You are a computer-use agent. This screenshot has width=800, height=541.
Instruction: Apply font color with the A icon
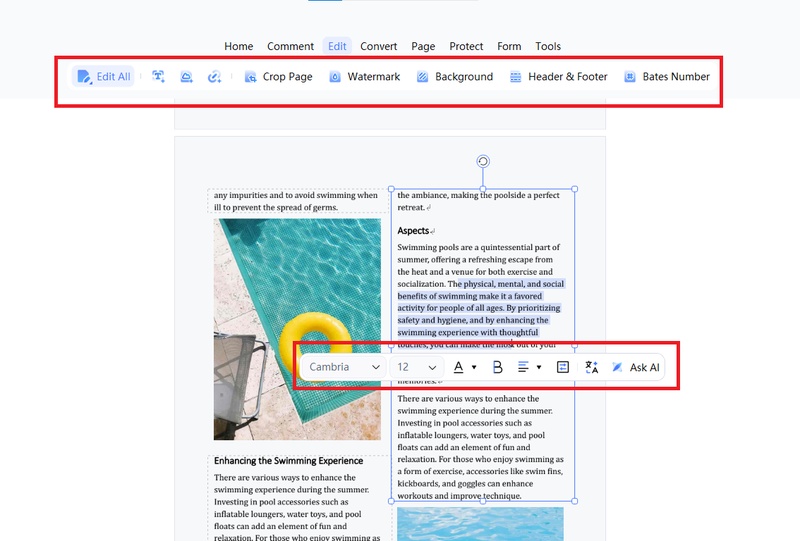[459, 367]
